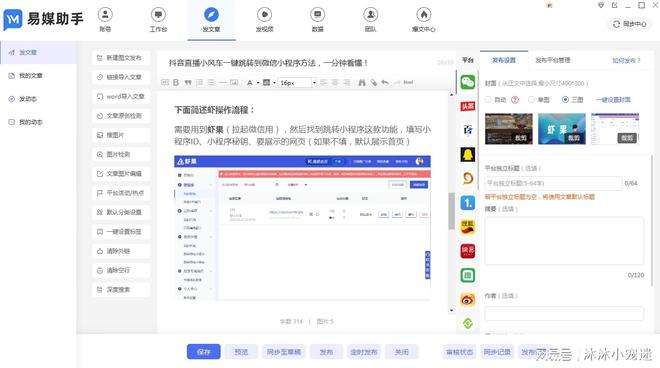This screenshot has height=368, width=660.
Task: Insert an image via toolbar image icon
Action: [234, 83]
